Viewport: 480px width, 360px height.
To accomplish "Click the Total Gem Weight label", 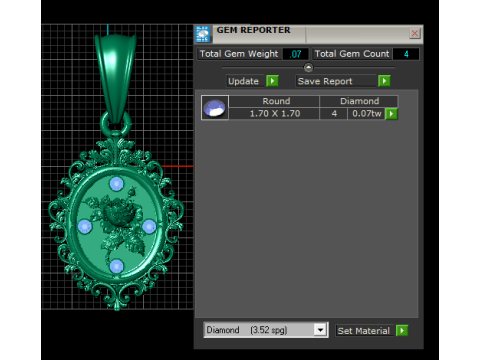I will (239, 54).
